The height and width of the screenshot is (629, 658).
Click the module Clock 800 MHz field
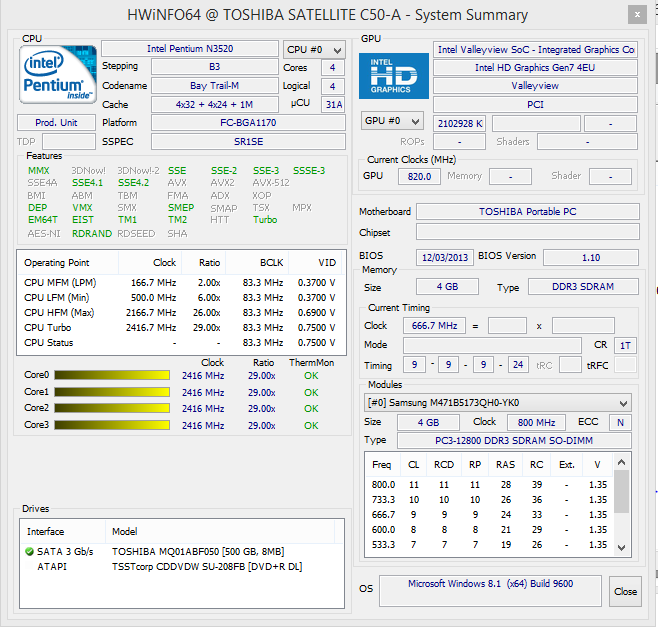click(x=536, y=422)
